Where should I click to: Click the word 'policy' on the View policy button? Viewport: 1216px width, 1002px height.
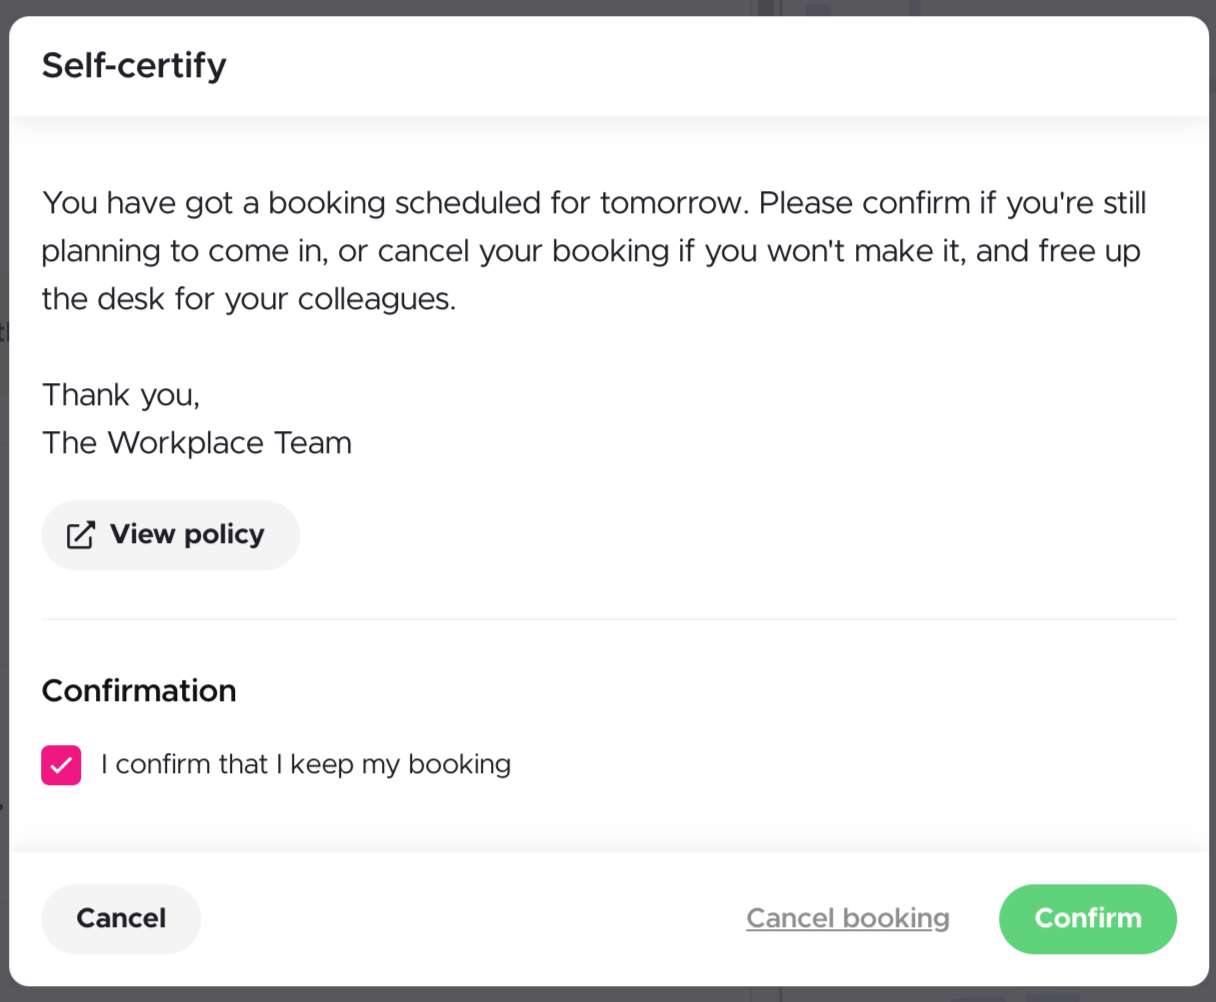[x=224, y=535]
